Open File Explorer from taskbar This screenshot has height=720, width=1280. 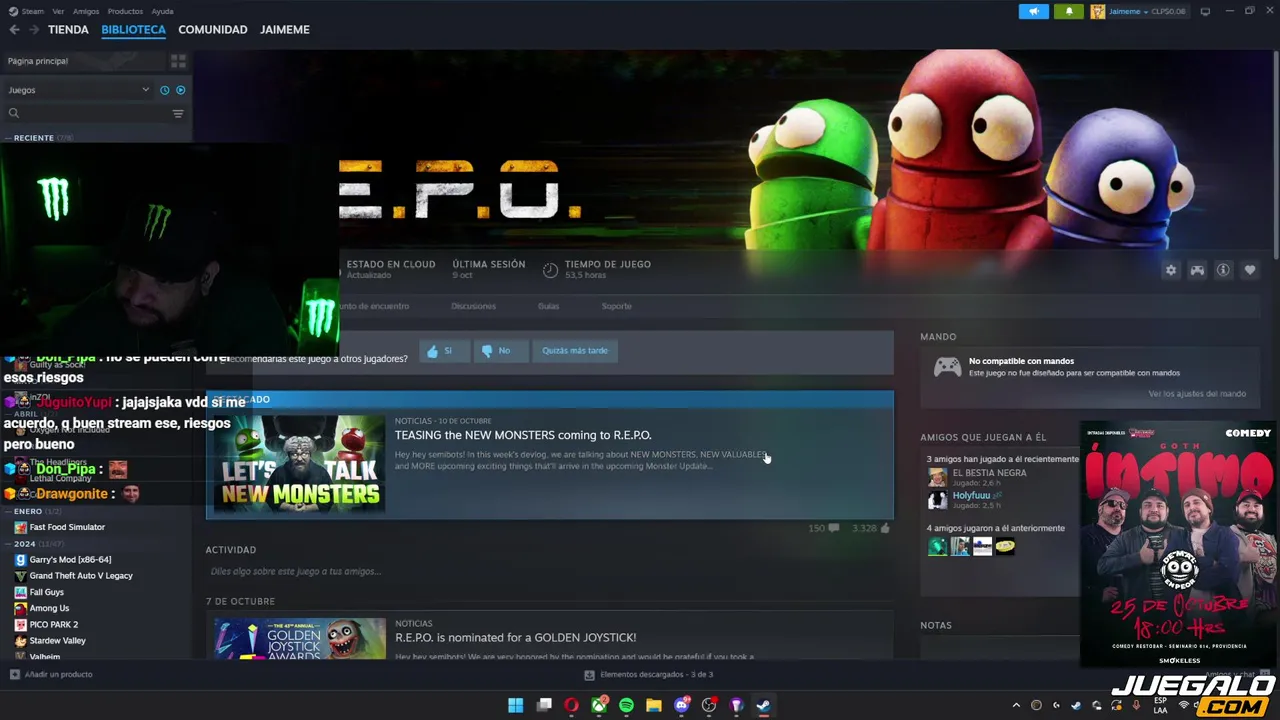(x=654, y=705)
